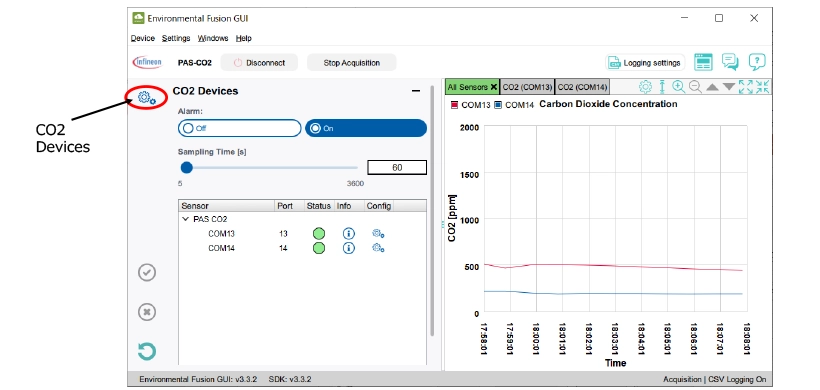The image size is (820, 390).
Task: Click the Sampling Time slider handle
Action: pos(186,168)
